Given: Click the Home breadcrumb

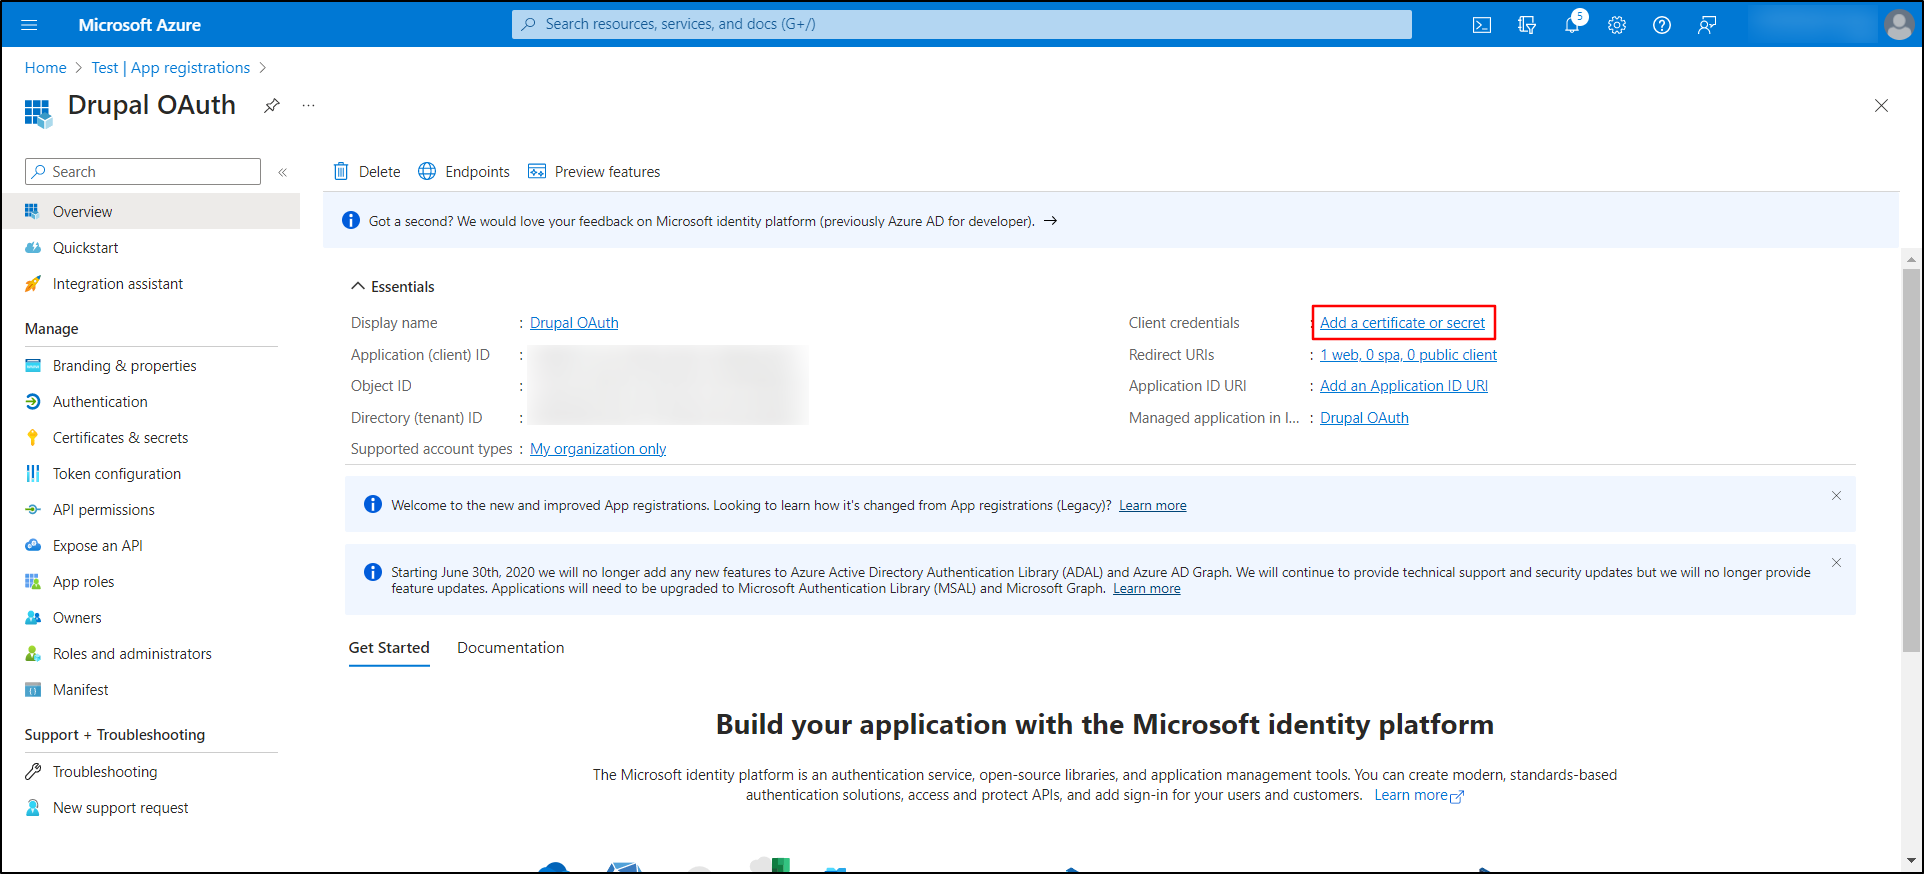Looking at the screenshot, I should tap(46, 68).
